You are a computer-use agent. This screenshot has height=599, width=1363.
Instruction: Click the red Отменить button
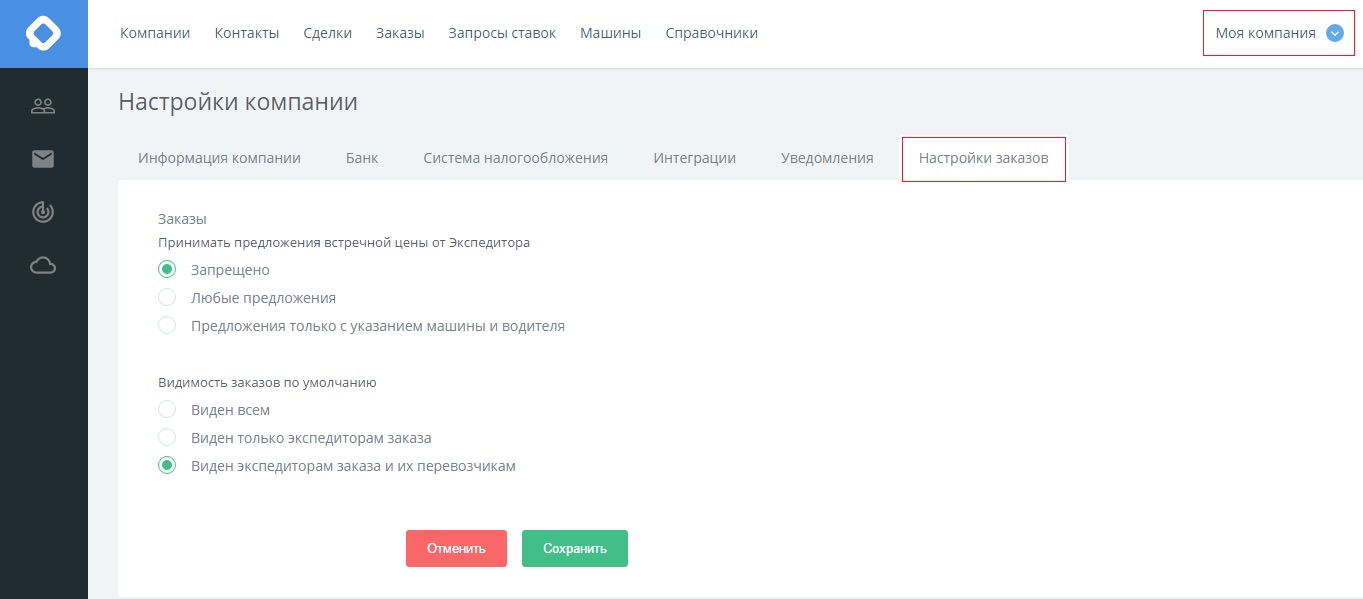pyautogui.click(x=456, y=548)
